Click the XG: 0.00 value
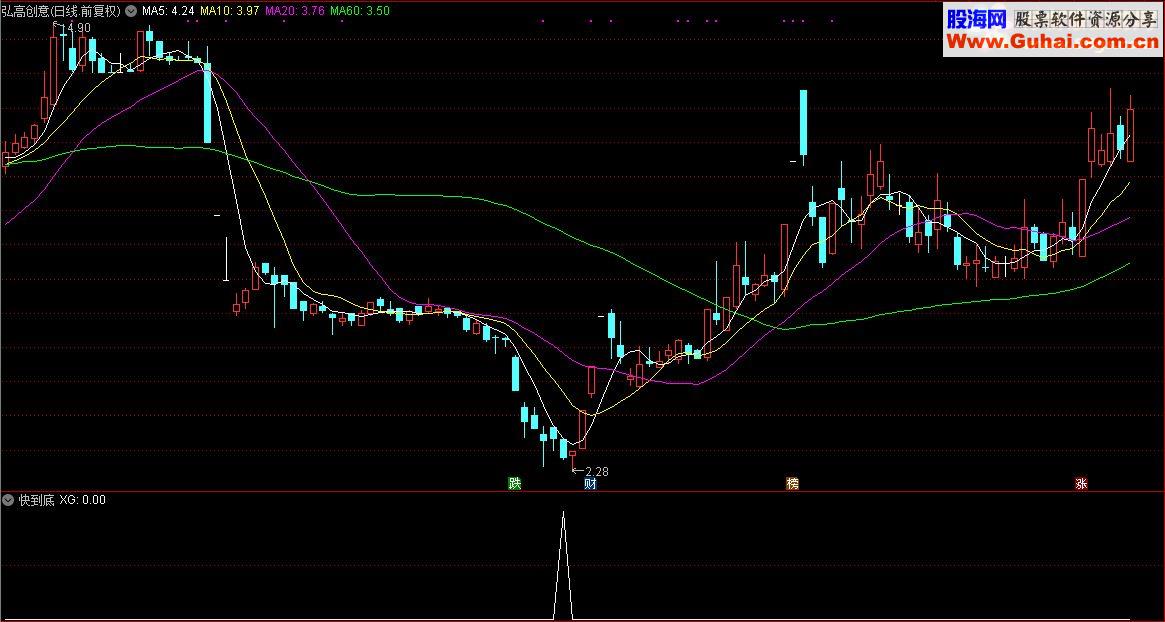The width and height of the screenshot is (1165, 622). [82, 499]
